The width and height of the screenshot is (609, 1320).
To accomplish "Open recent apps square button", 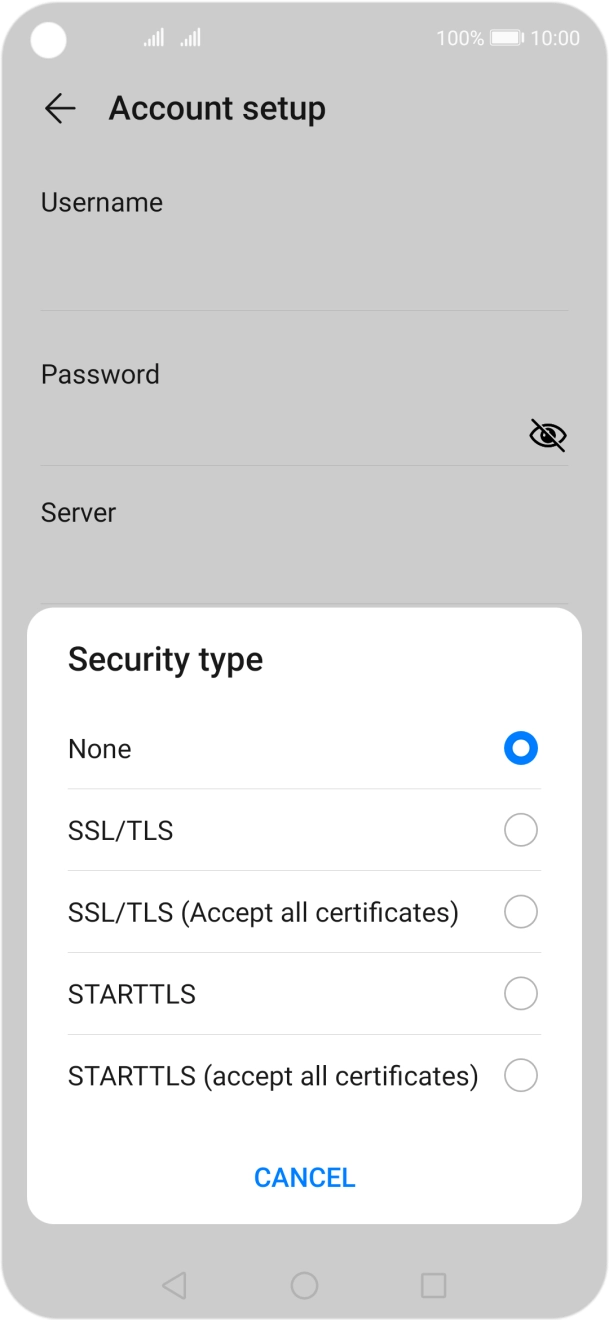I will [x=433, y=1285].
